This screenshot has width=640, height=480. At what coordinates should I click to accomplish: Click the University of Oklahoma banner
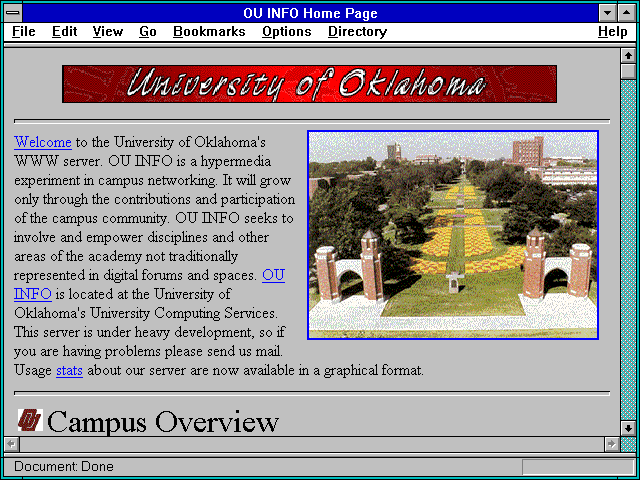(309, 84)
